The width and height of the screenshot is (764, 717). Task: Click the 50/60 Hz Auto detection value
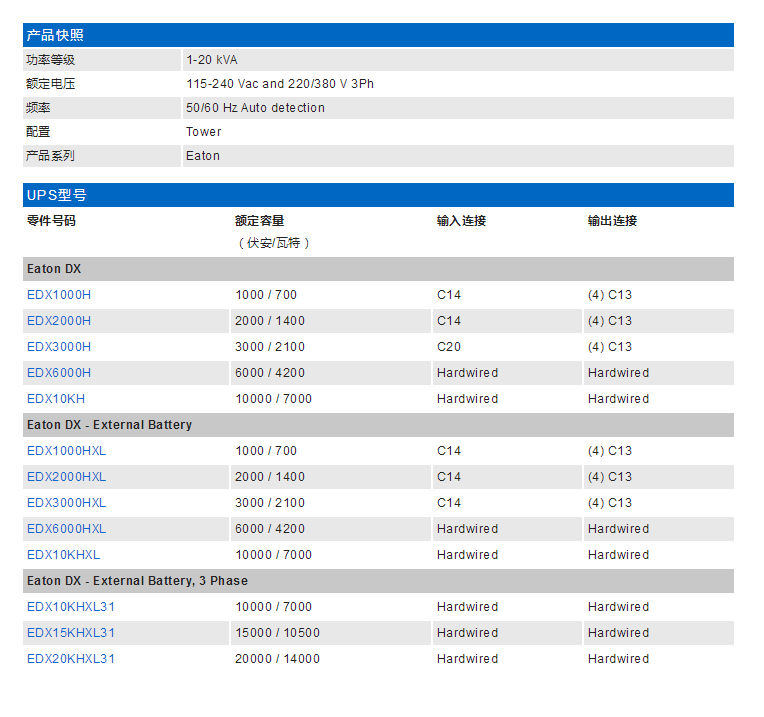pyautogui.click(x=255, y=108)
